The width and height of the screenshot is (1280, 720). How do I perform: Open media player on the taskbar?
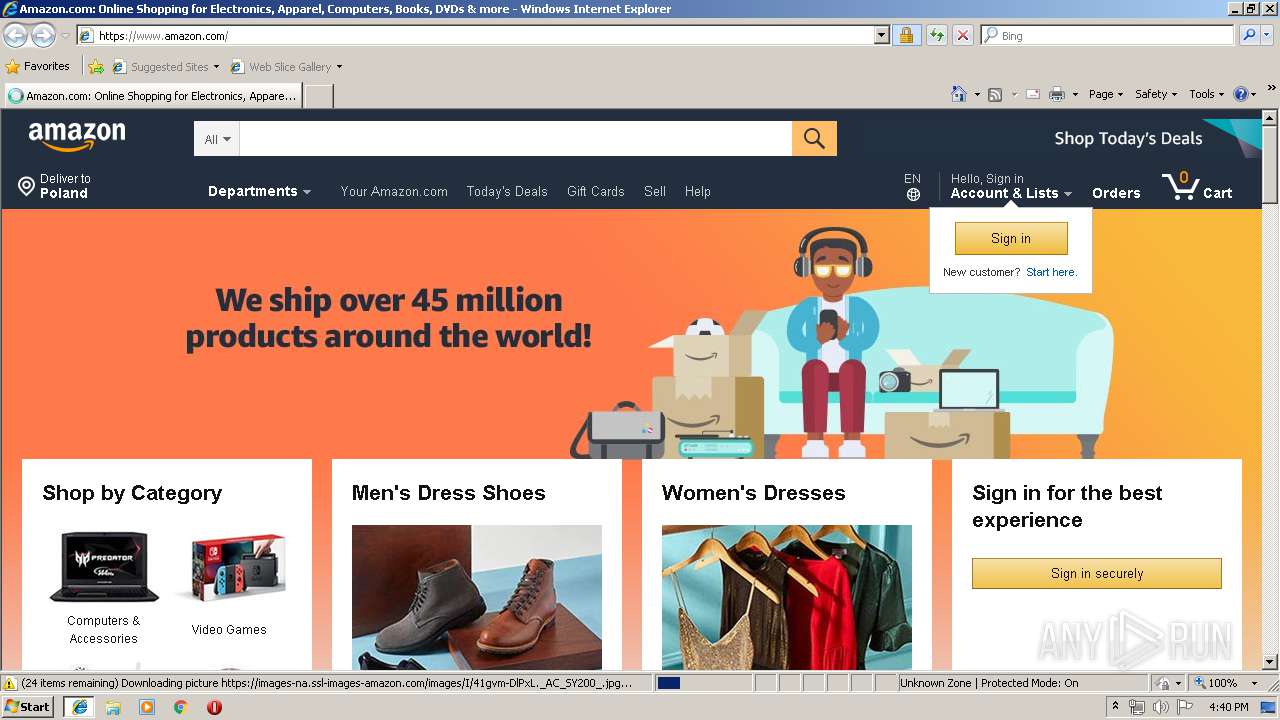click(x=147, y=707)
